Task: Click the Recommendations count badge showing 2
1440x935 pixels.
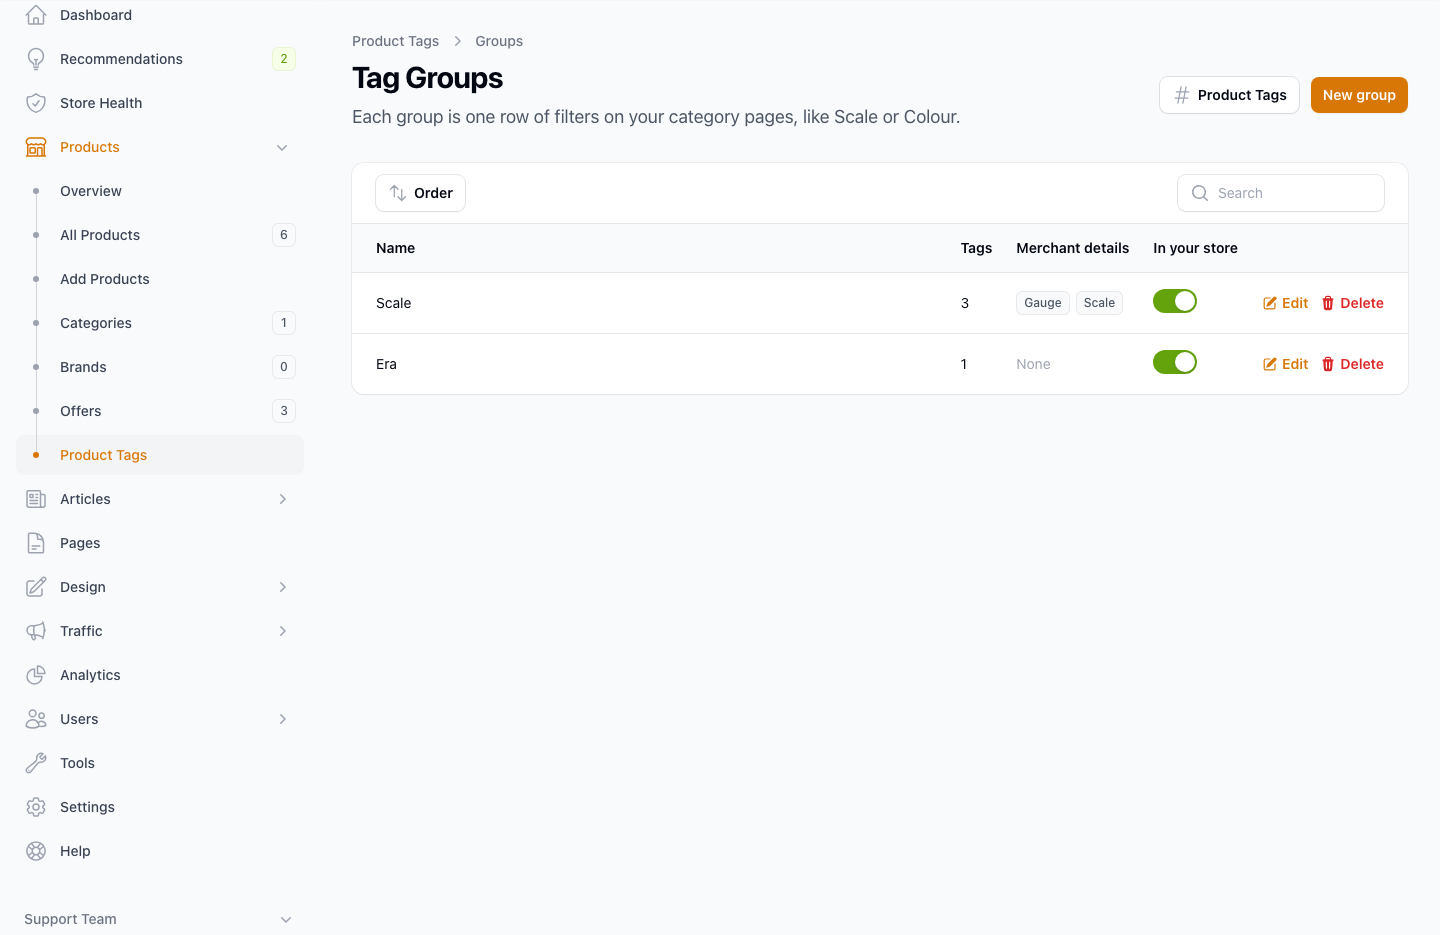Action: (284, 59)
